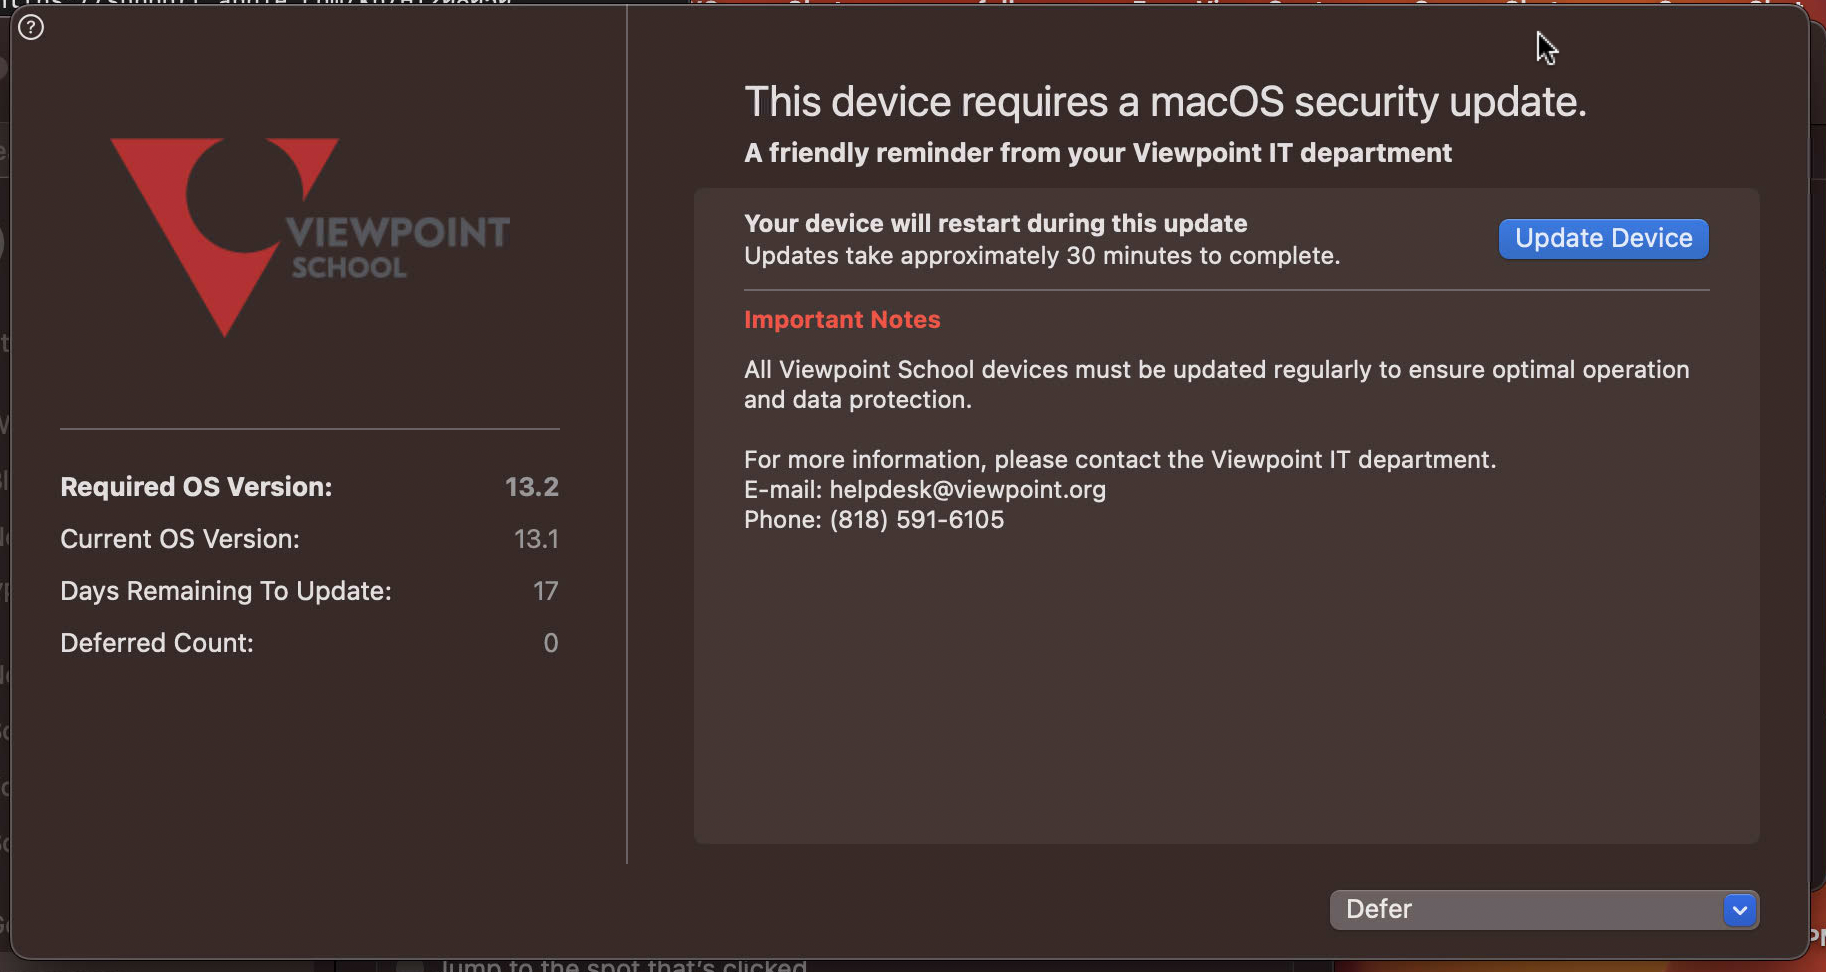Click the blue chevron on Defer dropdown
1826x972 pixels.
click(x=1740, y=910)
